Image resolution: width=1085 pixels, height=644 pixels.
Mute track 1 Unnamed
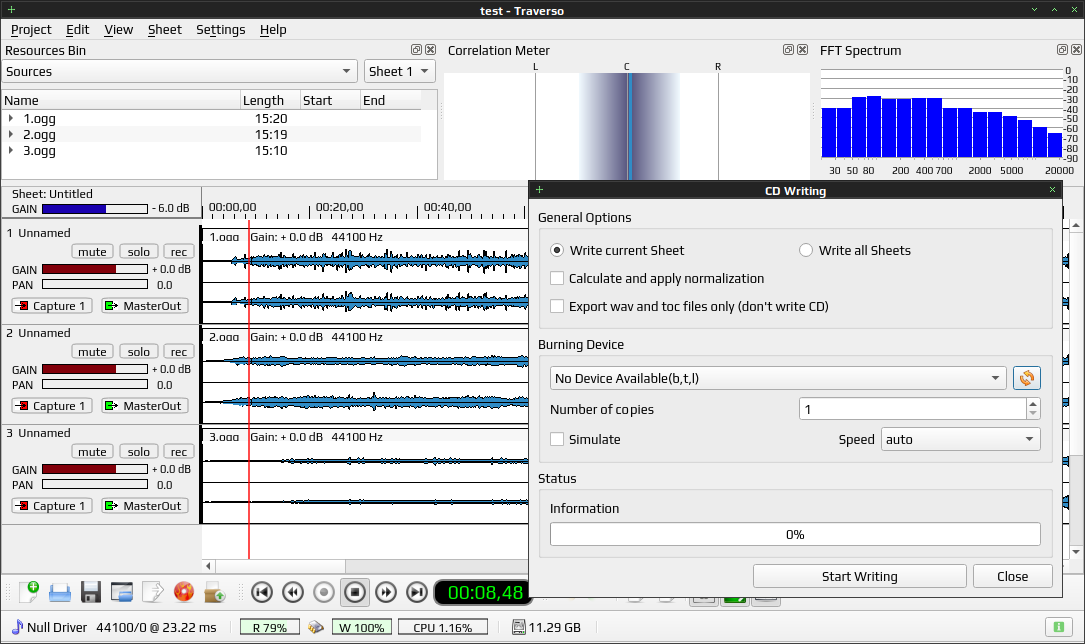(x=92, y=252)
